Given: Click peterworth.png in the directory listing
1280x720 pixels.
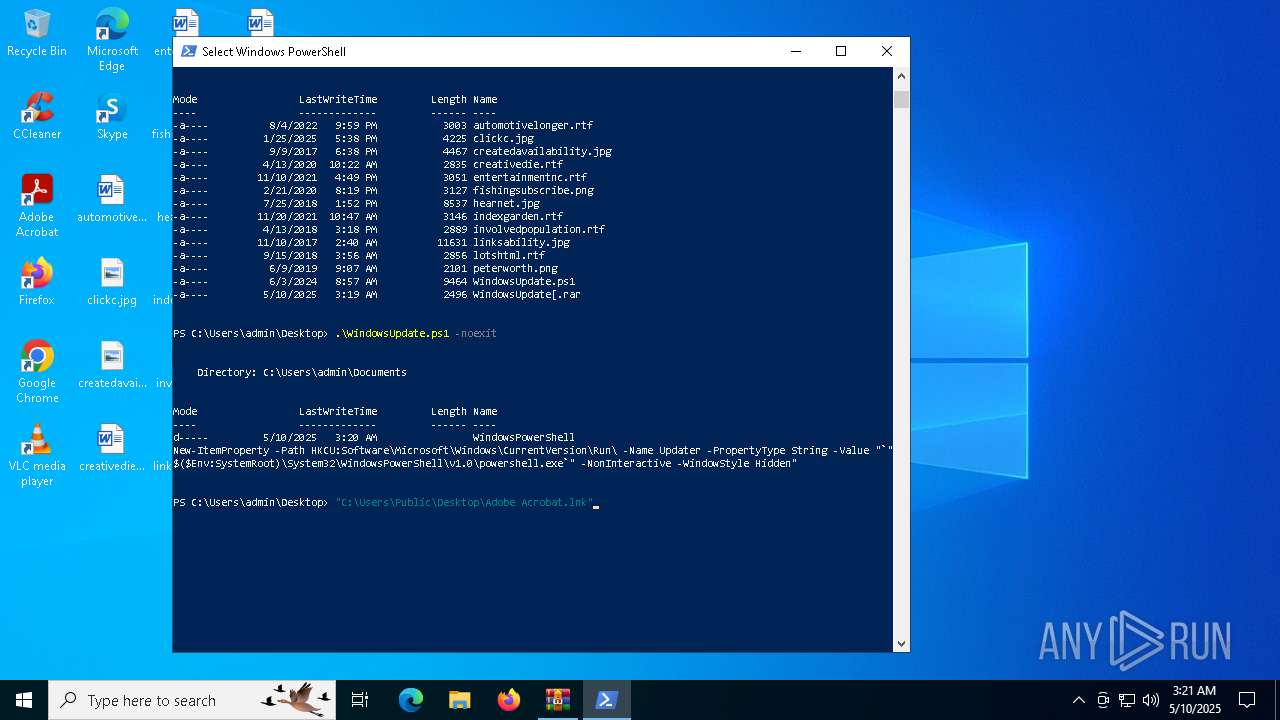Looking at the screenshot, I should tap(515, 268).
